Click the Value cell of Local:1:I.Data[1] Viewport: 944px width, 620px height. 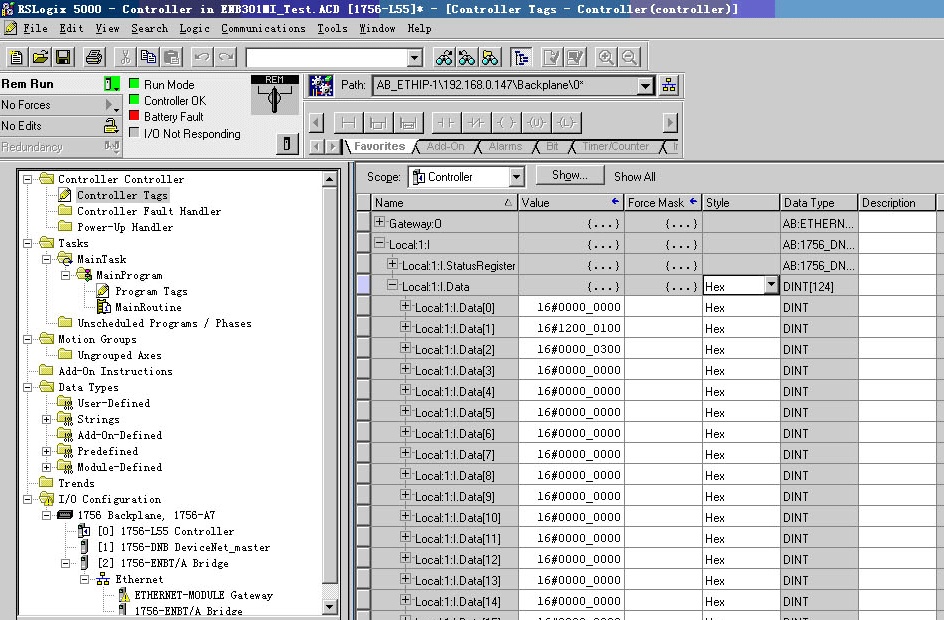[571, 328]
